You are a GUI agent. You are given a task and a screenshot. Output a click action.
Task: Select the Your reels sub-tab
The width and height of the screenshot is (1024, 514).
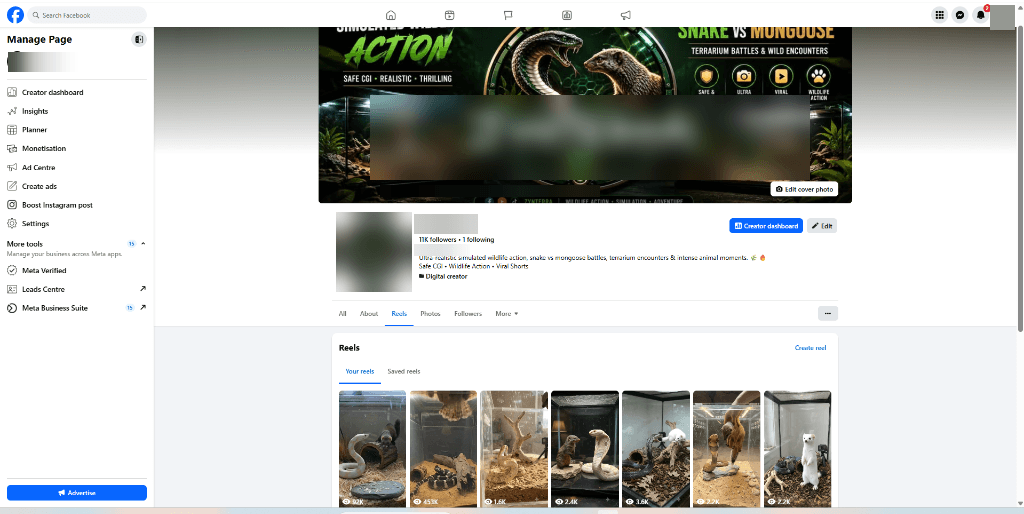click(x=360, y=372)
